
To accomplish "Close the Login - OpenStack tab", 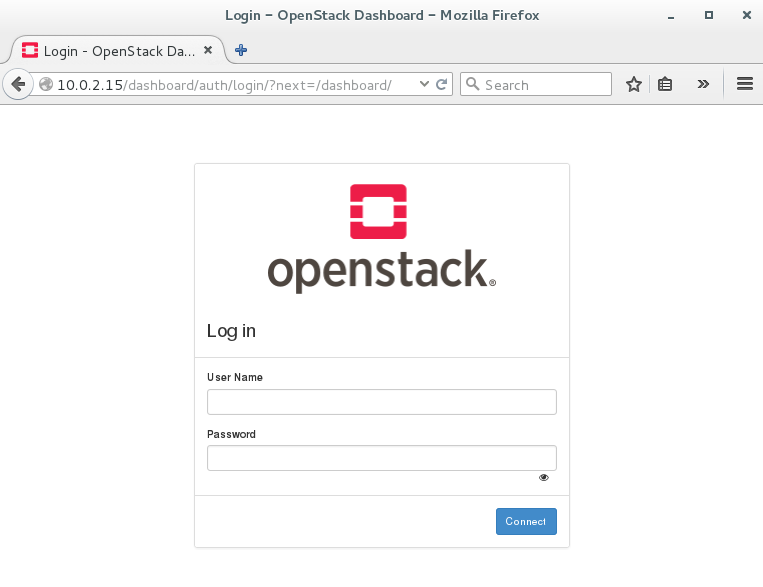I will pyautogui.click(x=208, y=50).
